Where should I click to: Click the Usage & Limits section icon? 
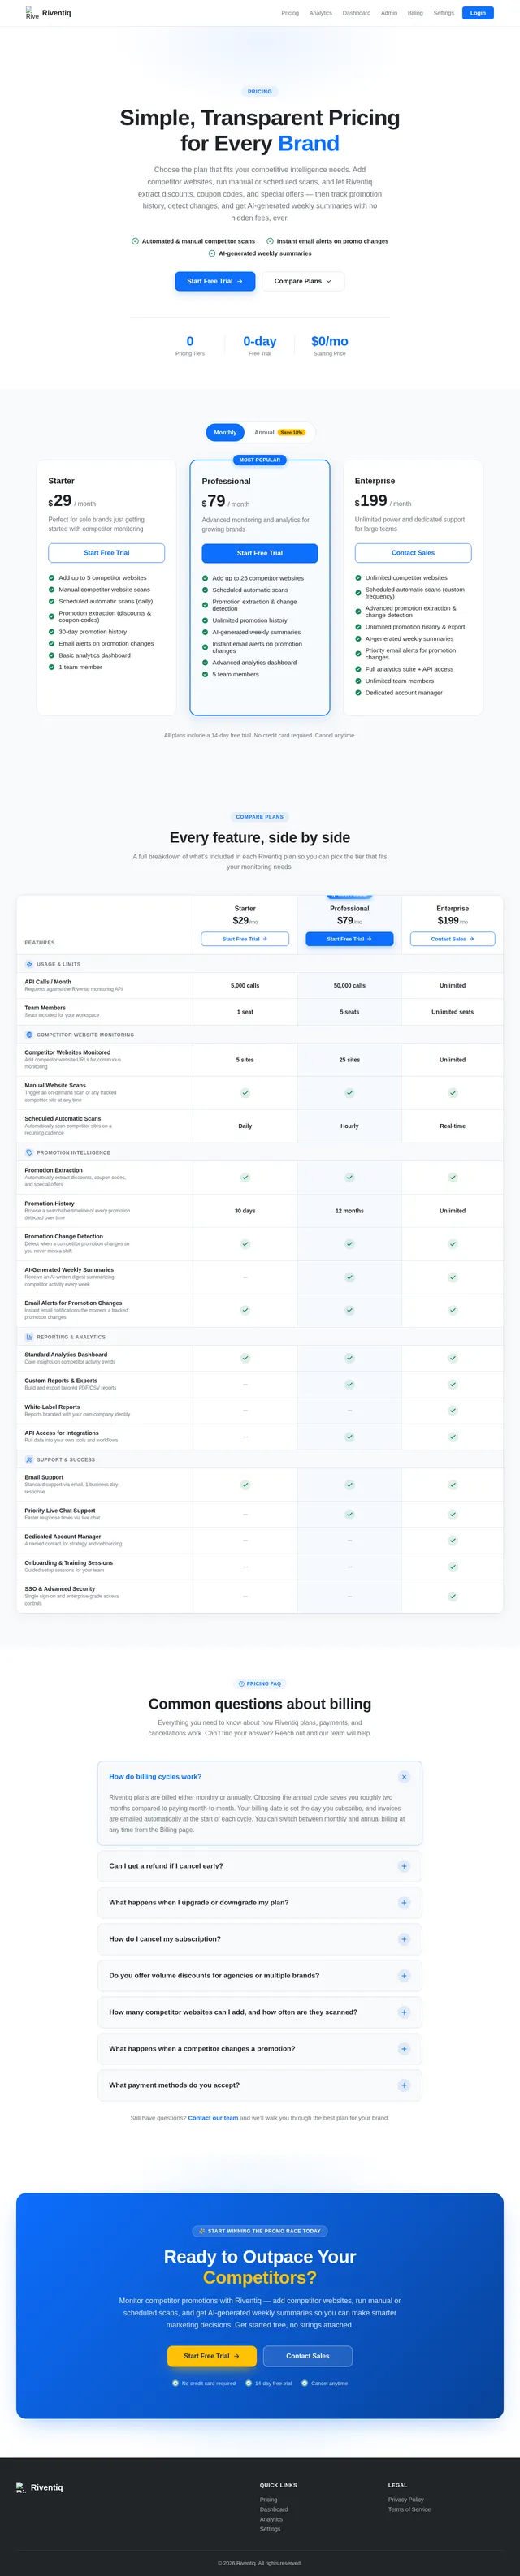click(x=29, y=964)
